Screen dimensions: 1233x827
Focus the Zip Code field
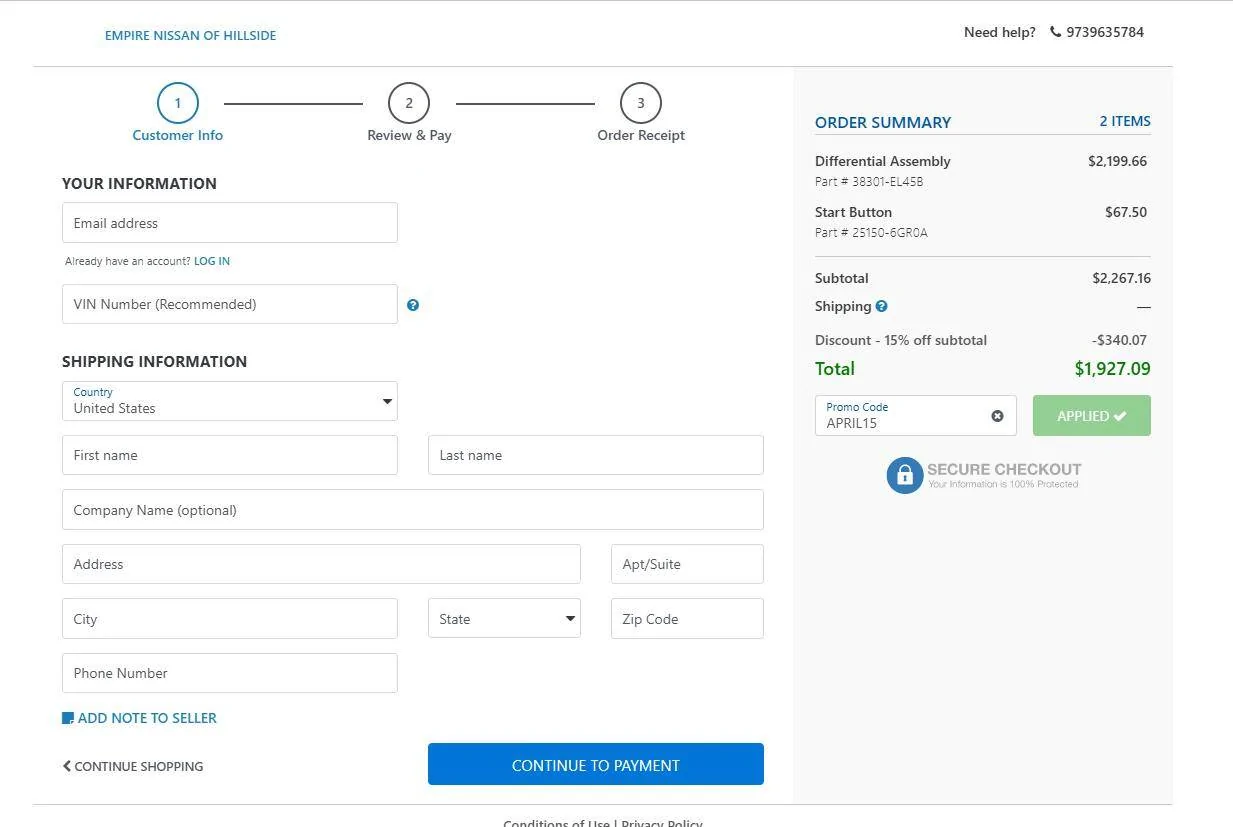coord(687,619)
